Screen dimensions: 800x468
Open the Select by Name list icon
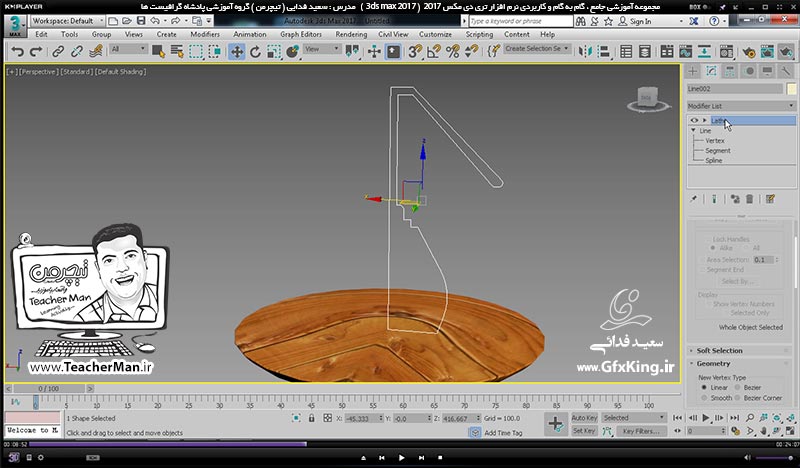[177, 52]
